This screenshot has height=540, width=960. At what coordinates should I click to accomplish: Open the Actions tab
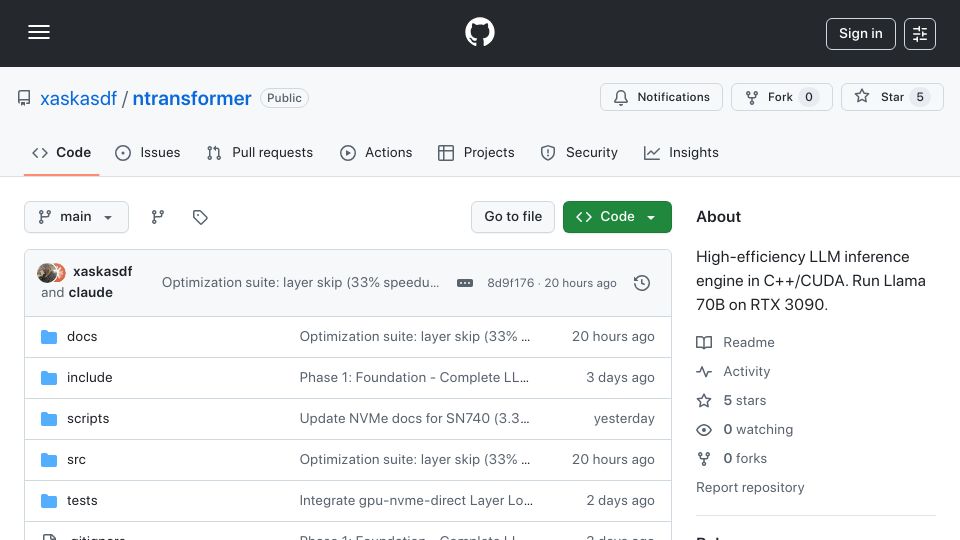(376, 152)
